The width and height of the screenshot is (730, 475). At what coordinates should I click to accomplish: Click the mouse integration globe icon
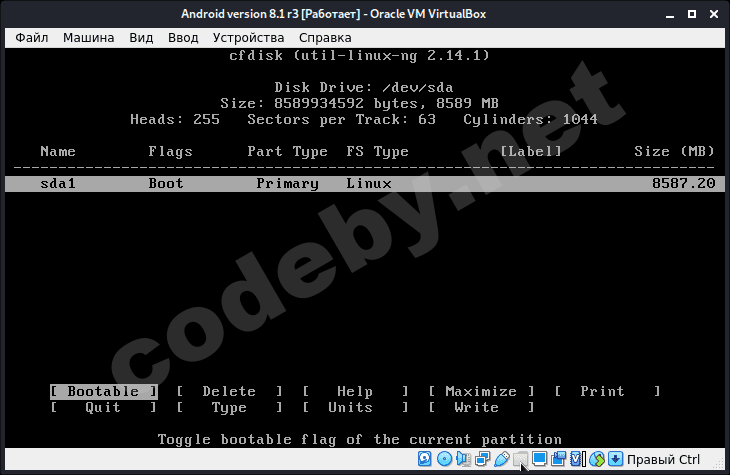coord(596,459)
